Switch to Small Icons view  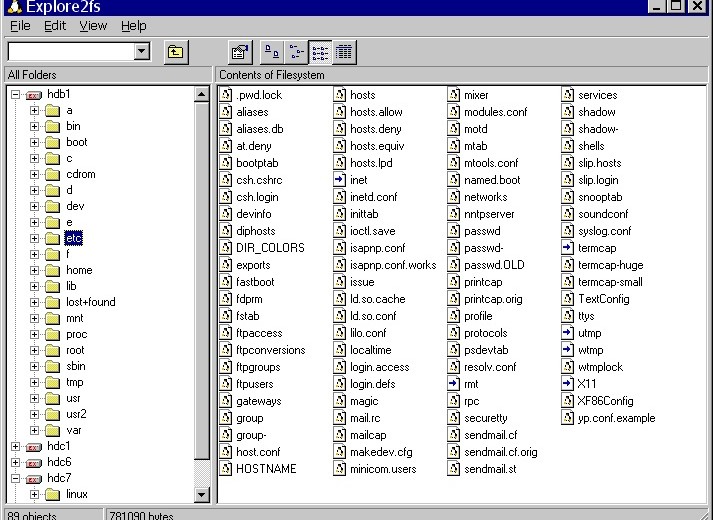coord(296,52)
